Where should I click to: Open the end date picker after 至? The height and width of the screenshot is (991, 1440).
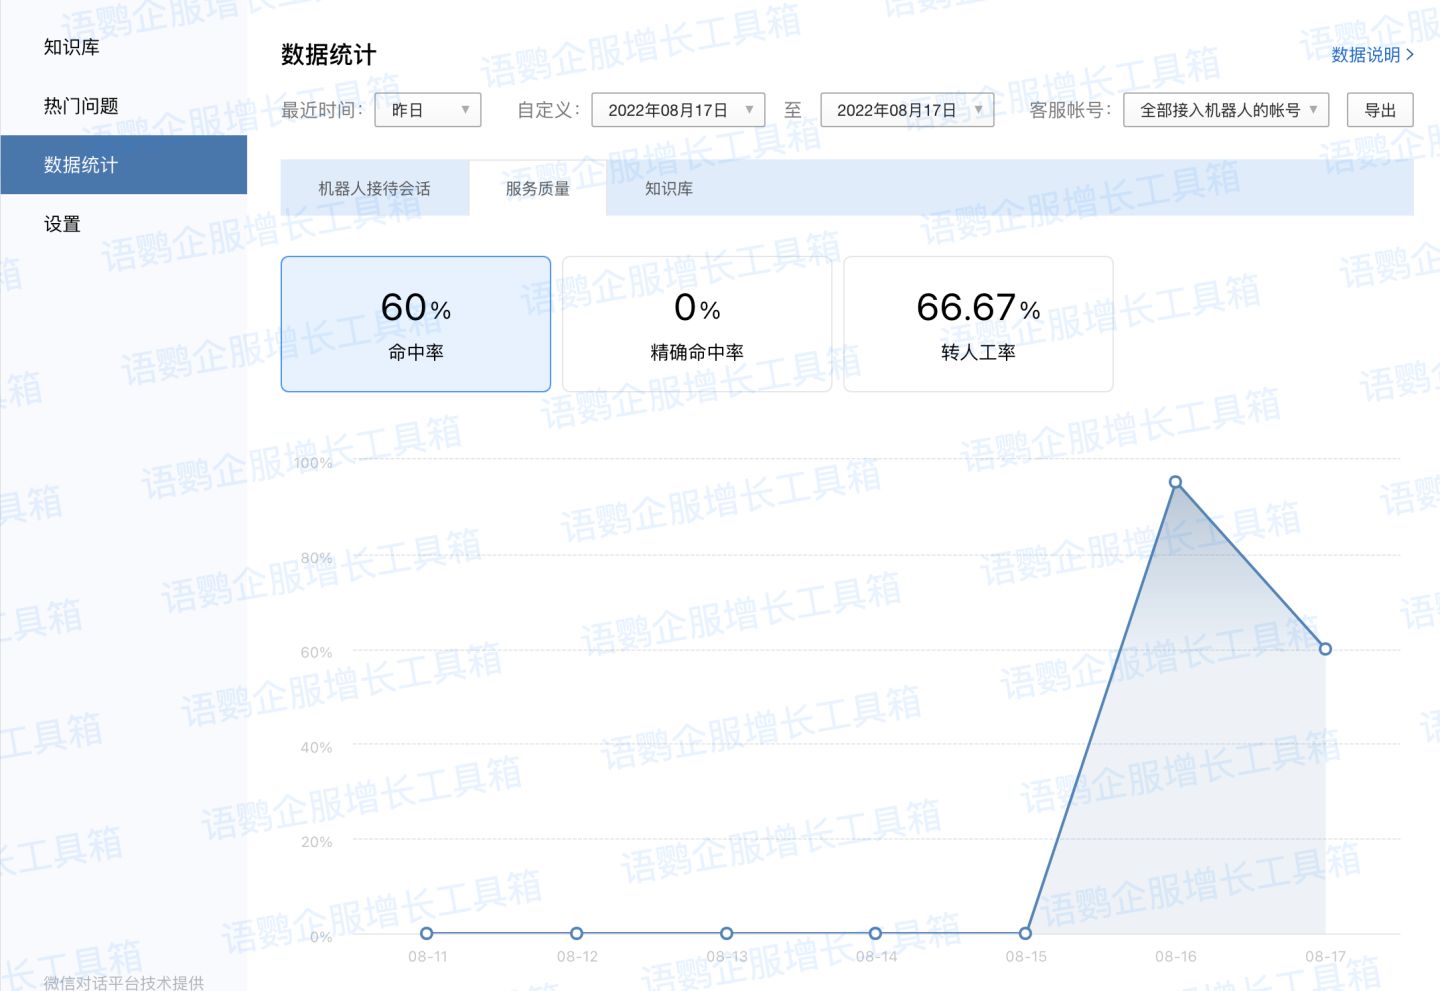click(x=907, y=110)
